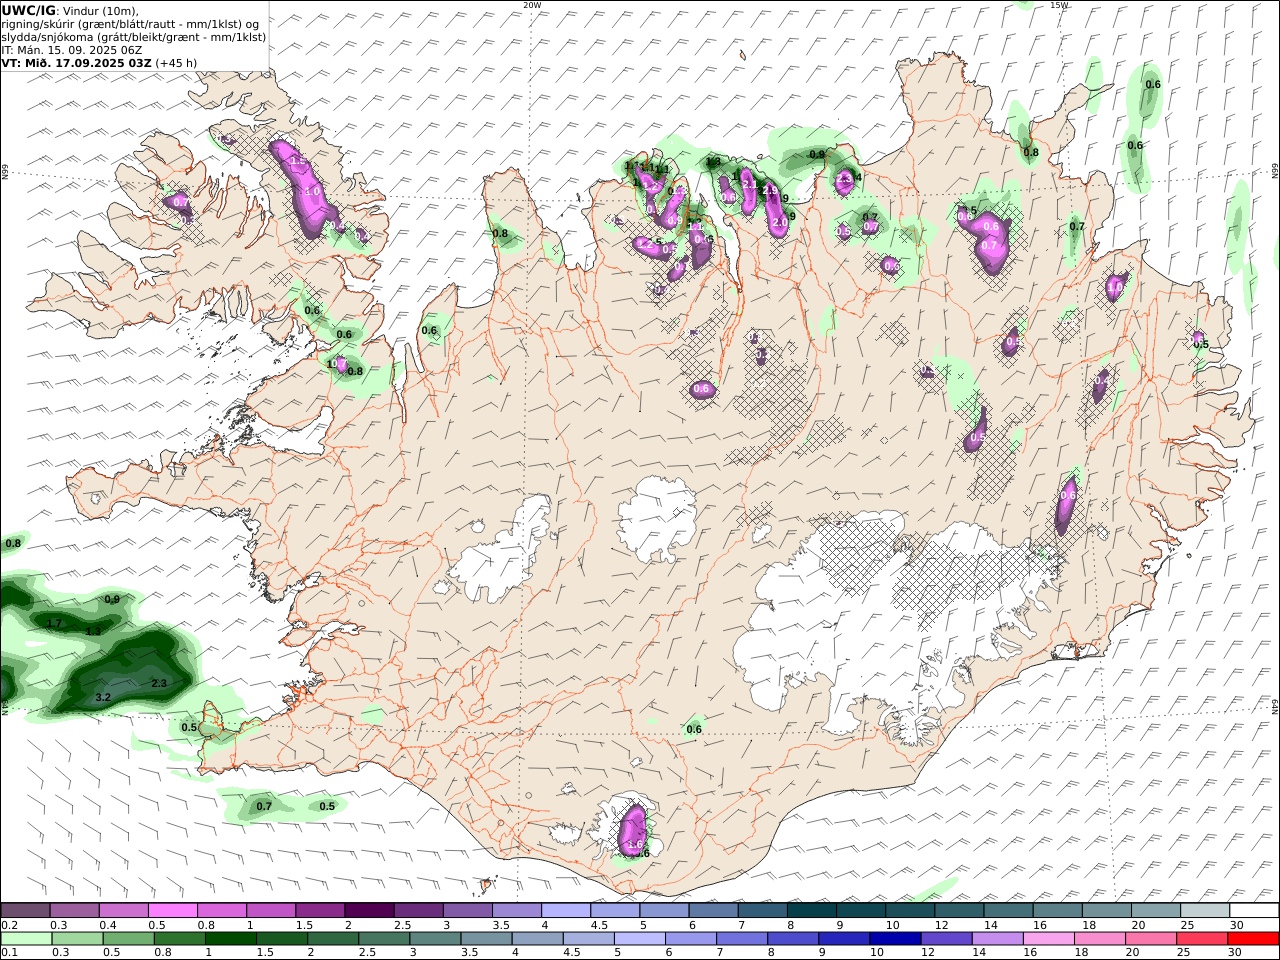Viewport: 1280px width, 960px height.
Task: Select the deep blue rain swatch at 10
Action: [895, 939]
